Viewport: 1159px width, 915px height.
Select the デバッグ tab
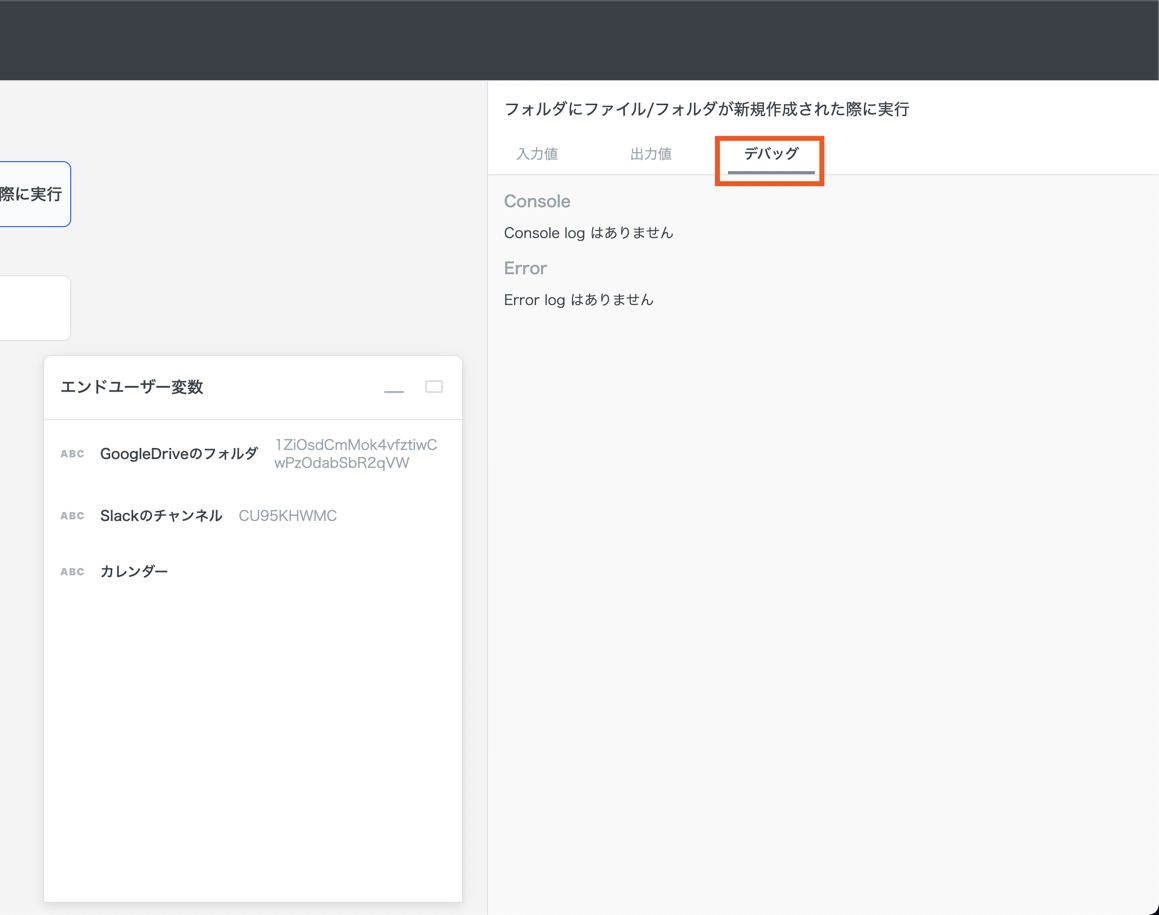[x=770, y=154]
